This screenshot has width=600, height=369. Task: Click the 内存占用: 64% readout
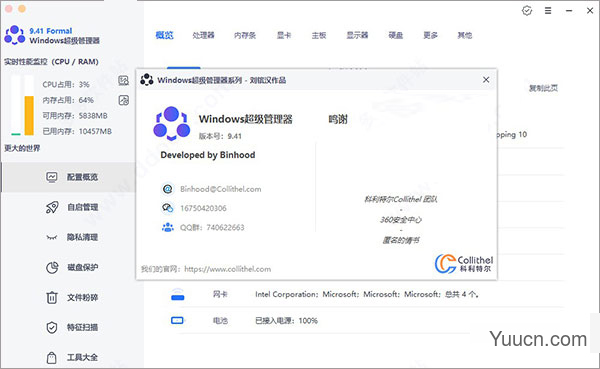point(68,100)
